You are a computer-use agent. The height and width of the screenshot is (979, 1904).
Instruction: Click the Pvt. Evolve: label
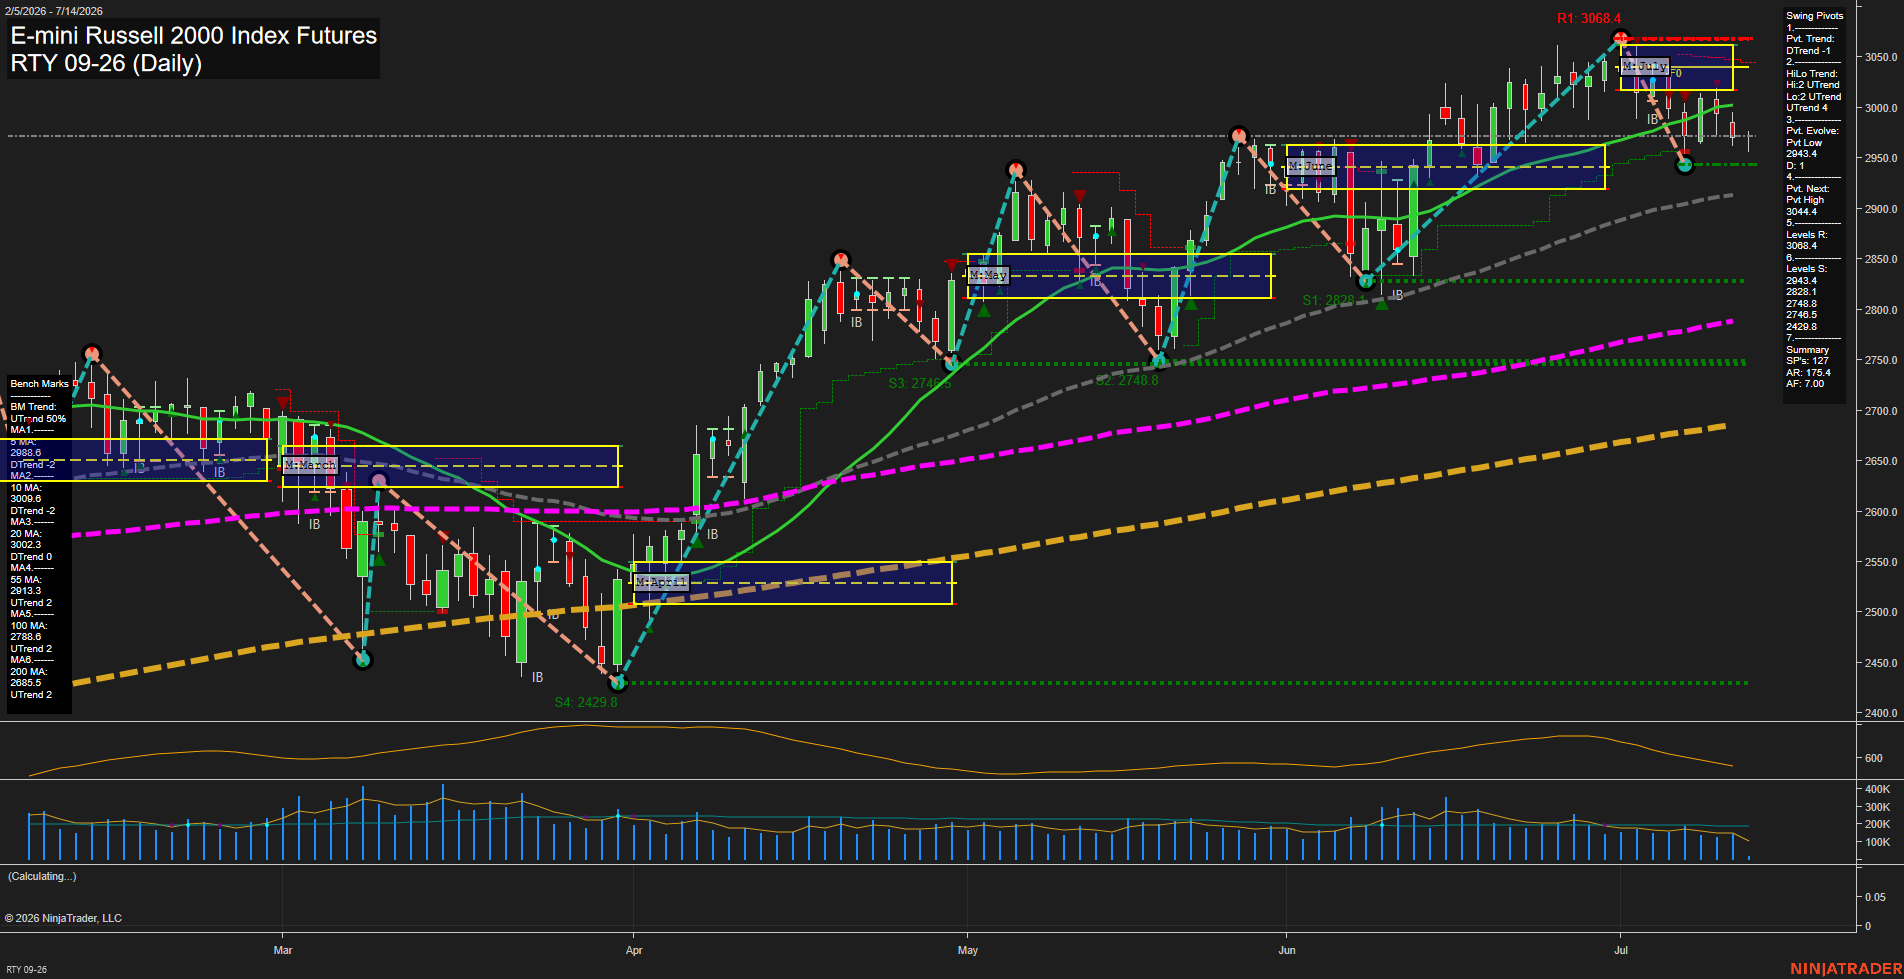[x=1812, y=131]
